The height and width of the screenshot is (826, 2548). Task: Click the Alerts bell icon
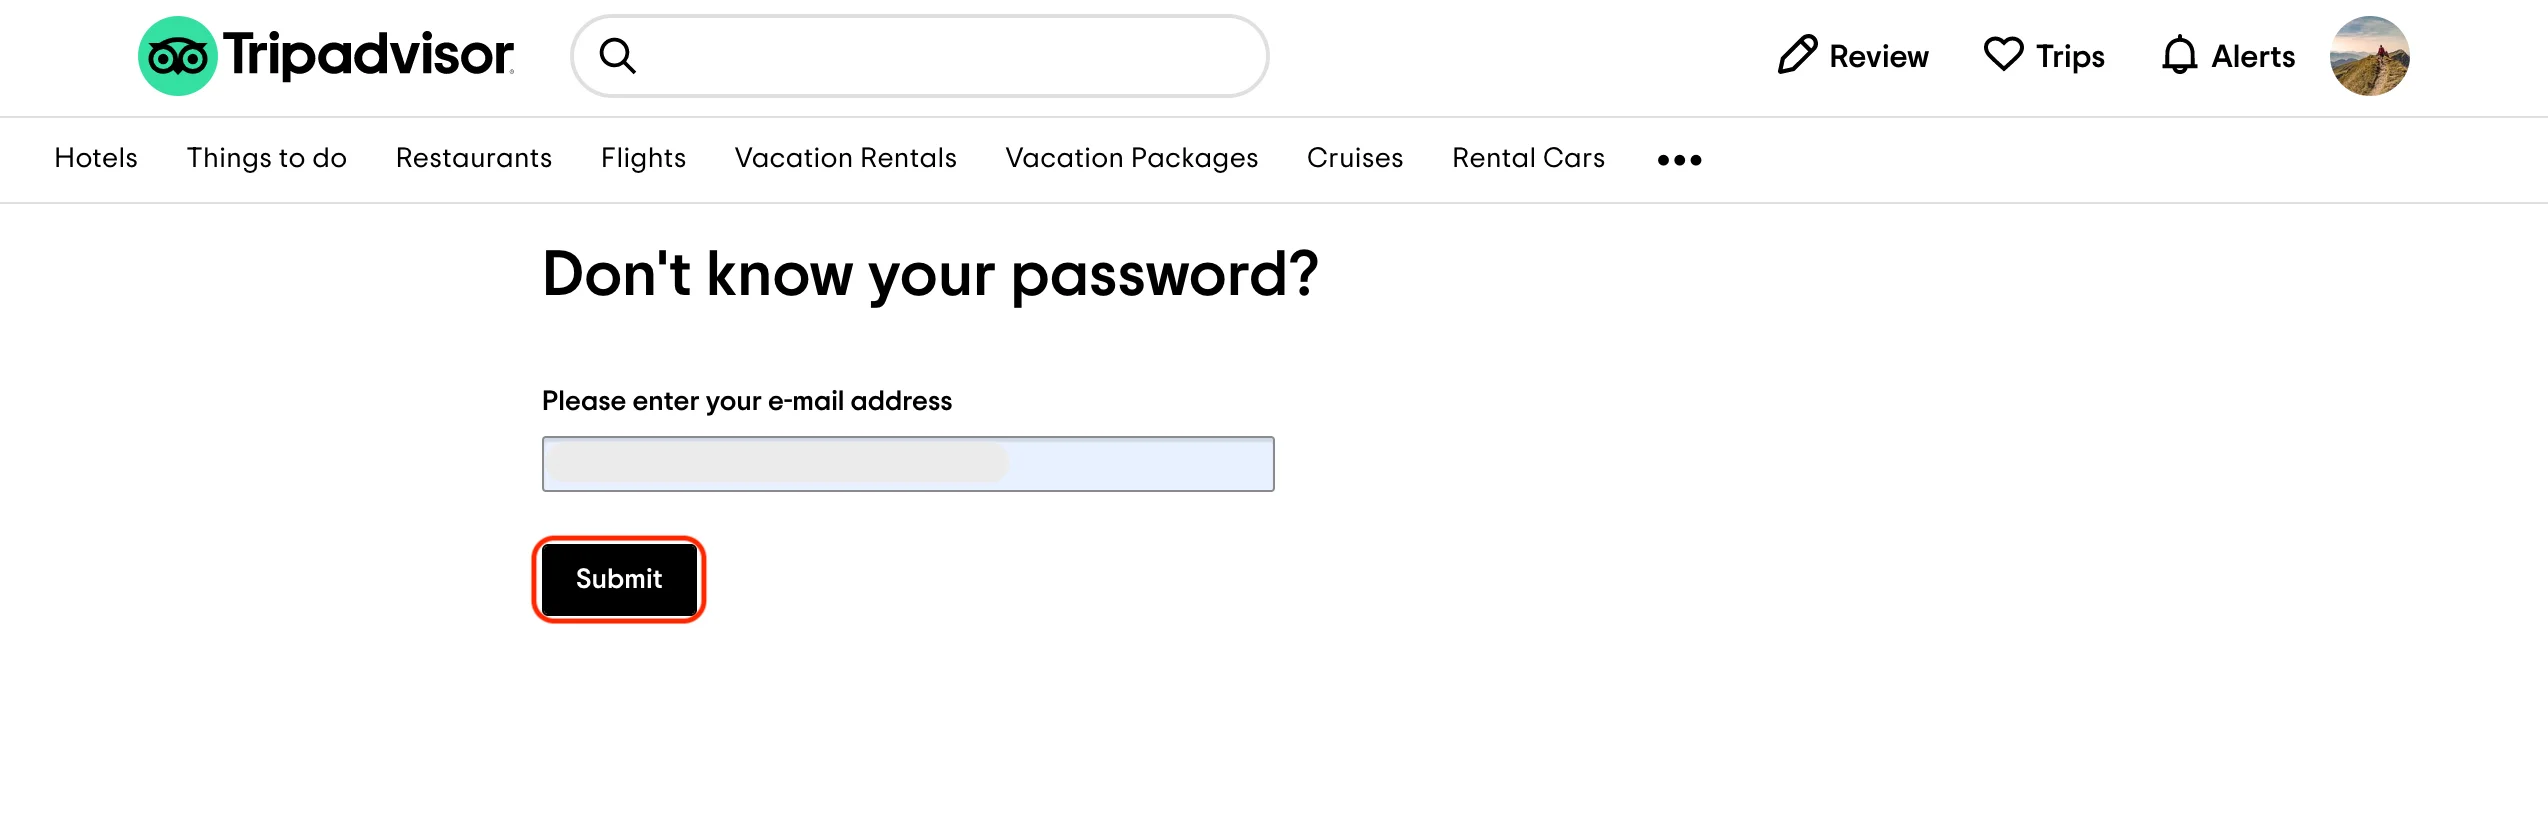pyautogui.click(x=2179, y=55)
